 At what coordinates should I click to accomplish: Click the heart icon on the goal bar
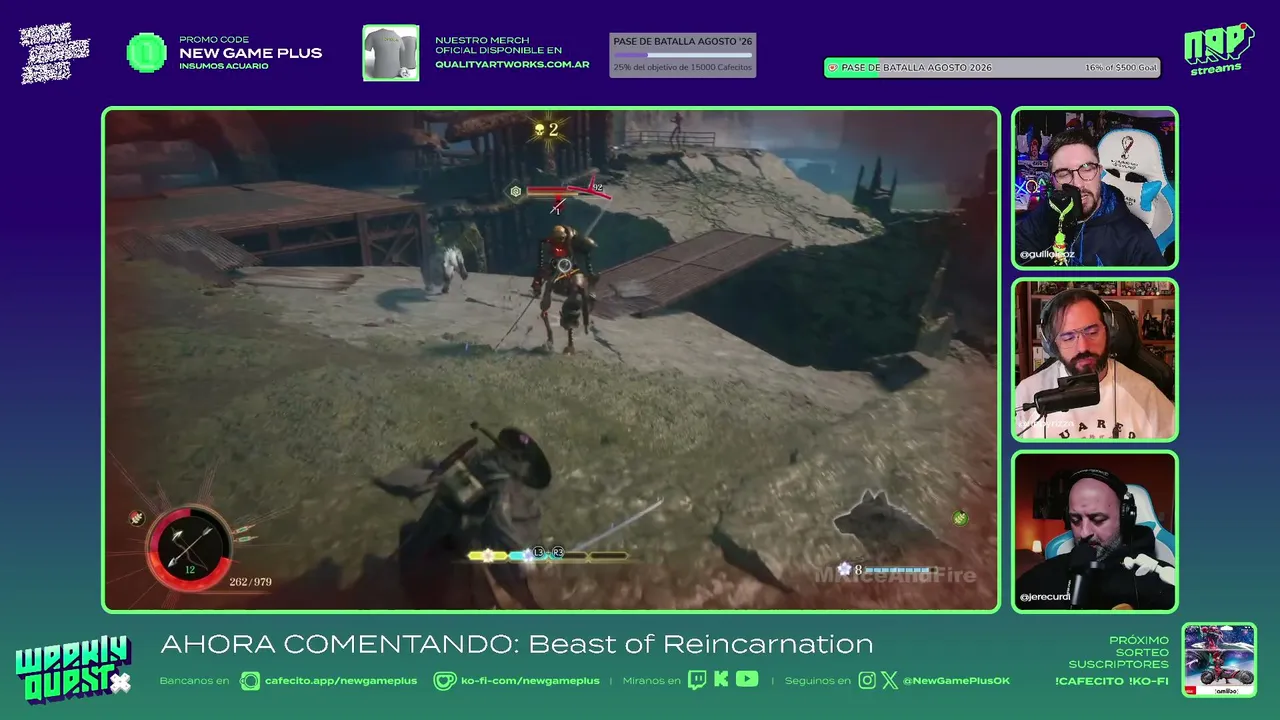[832, 68]
